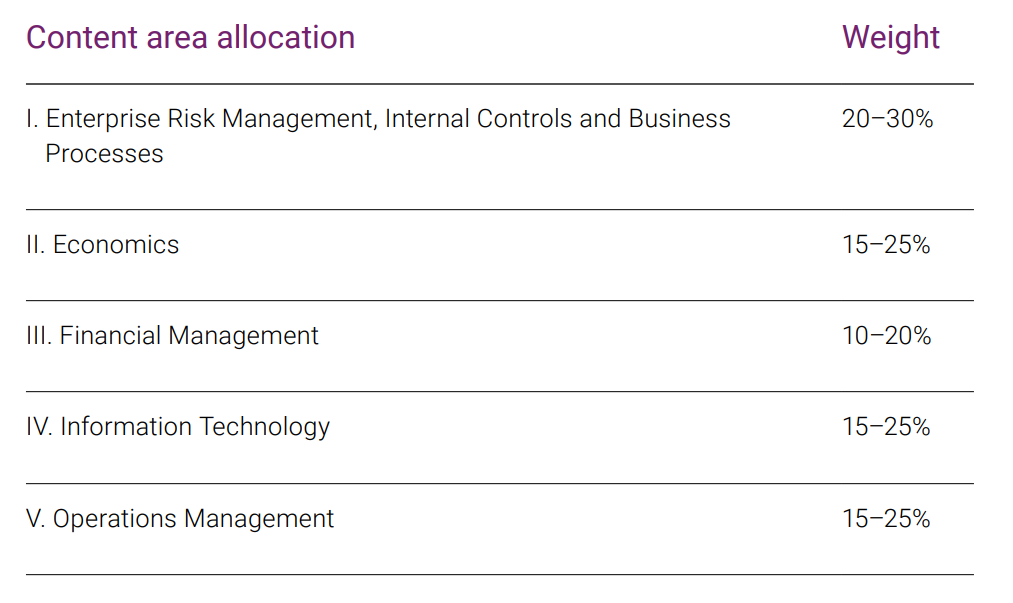Screen dimensions: 1013x603
Task: Click the Economics 15–25% weight
Action: click(886, 245)
